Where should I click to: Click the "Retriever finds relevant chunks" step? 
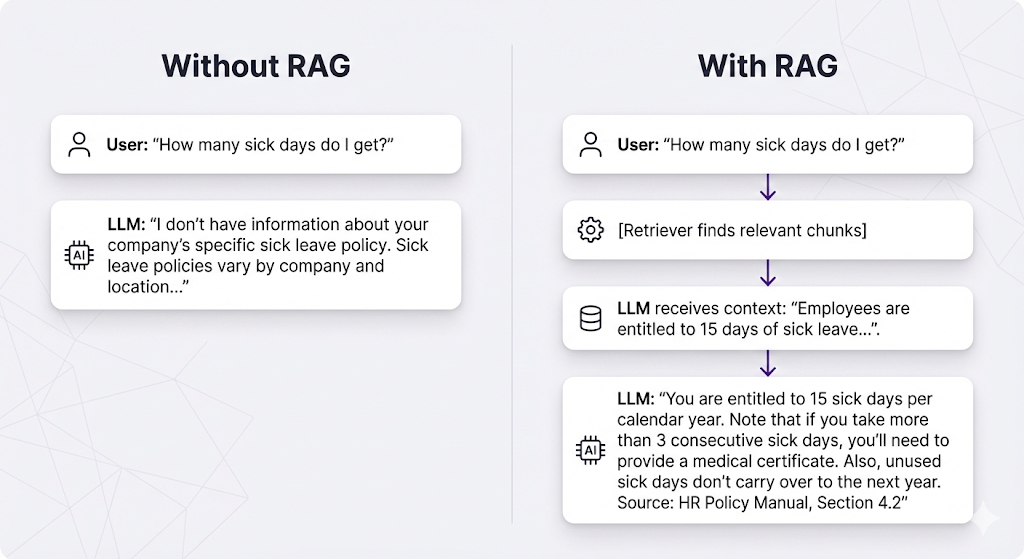tap(742, 231)
